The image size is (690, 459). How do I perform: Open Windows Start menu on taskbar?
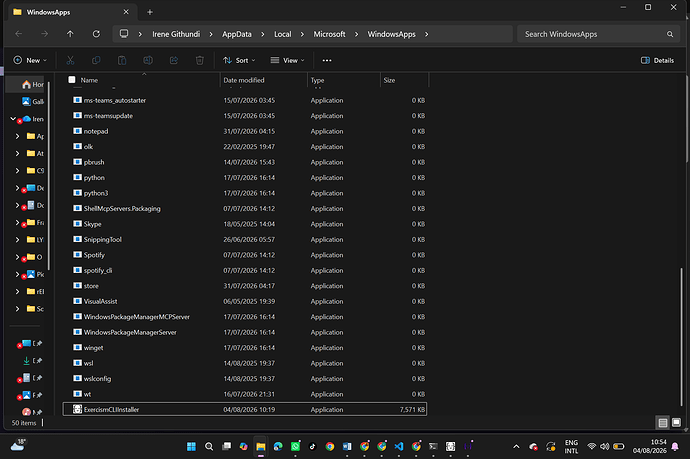[191, 447]
